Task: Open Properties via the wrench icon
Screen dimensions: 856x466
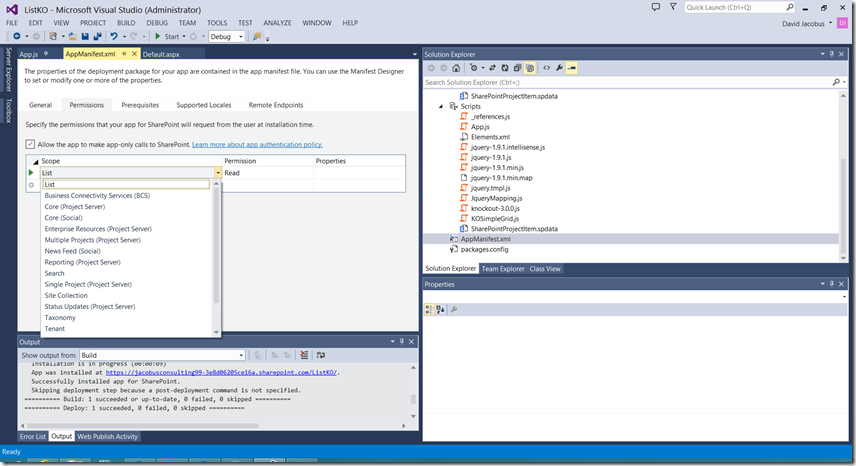Action: pyautogui.click(x=559, y=68)
